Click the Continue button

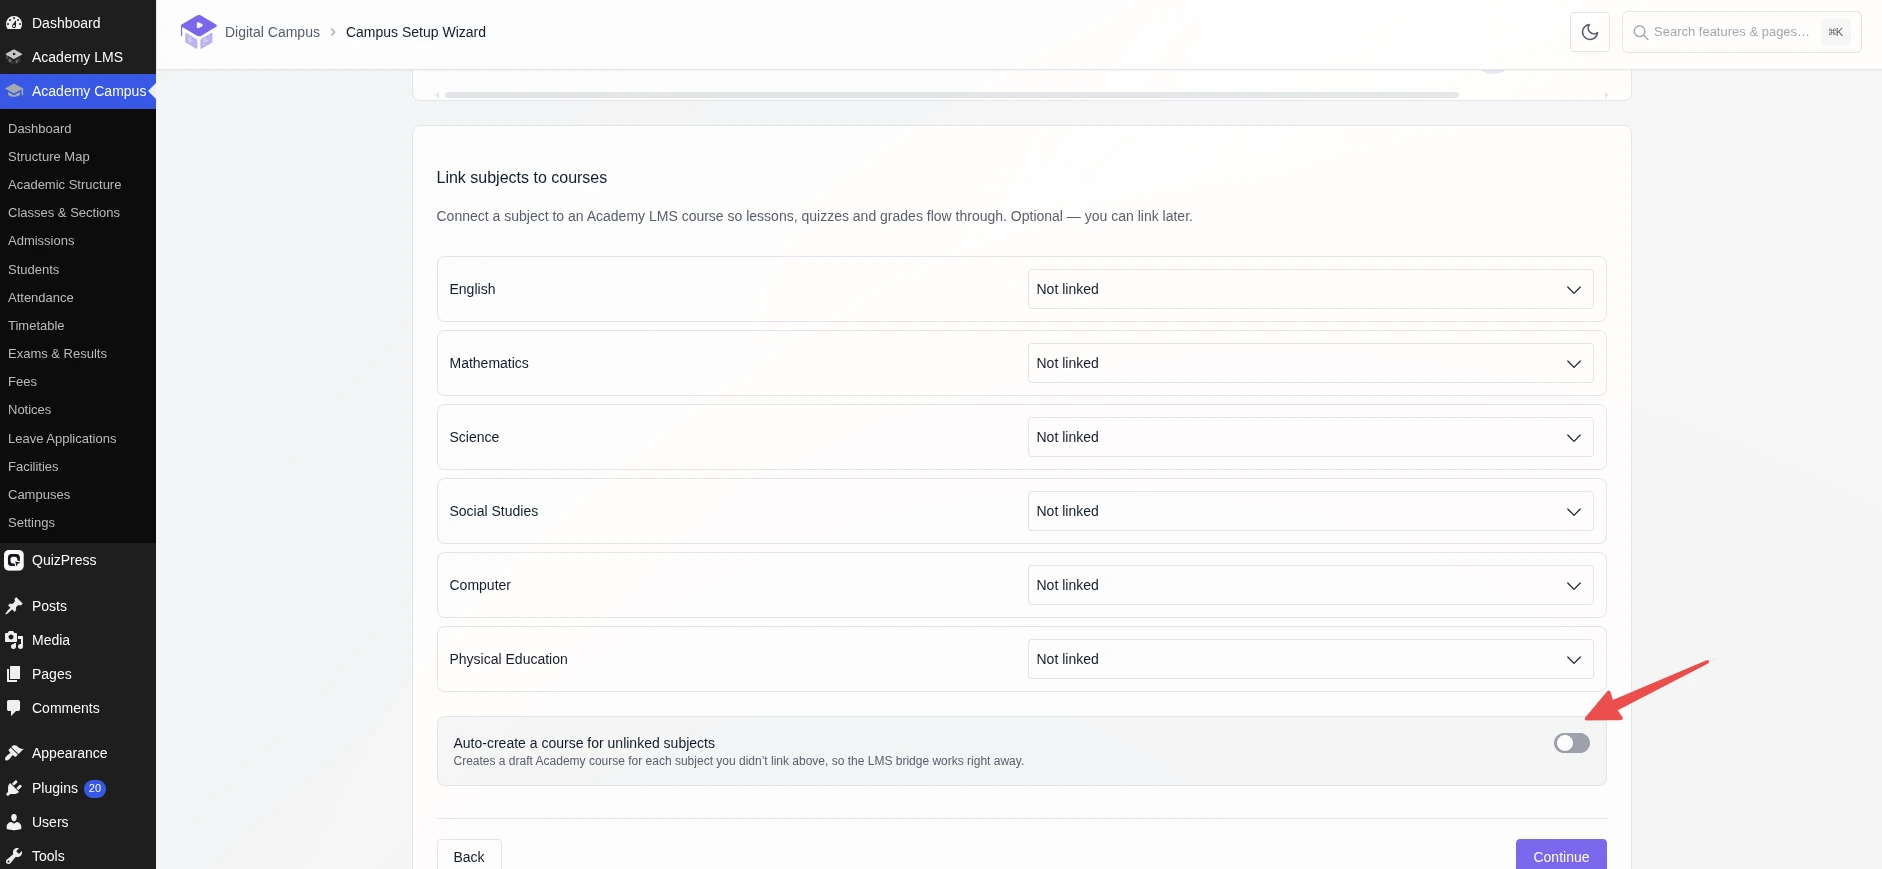(1561, 856)
